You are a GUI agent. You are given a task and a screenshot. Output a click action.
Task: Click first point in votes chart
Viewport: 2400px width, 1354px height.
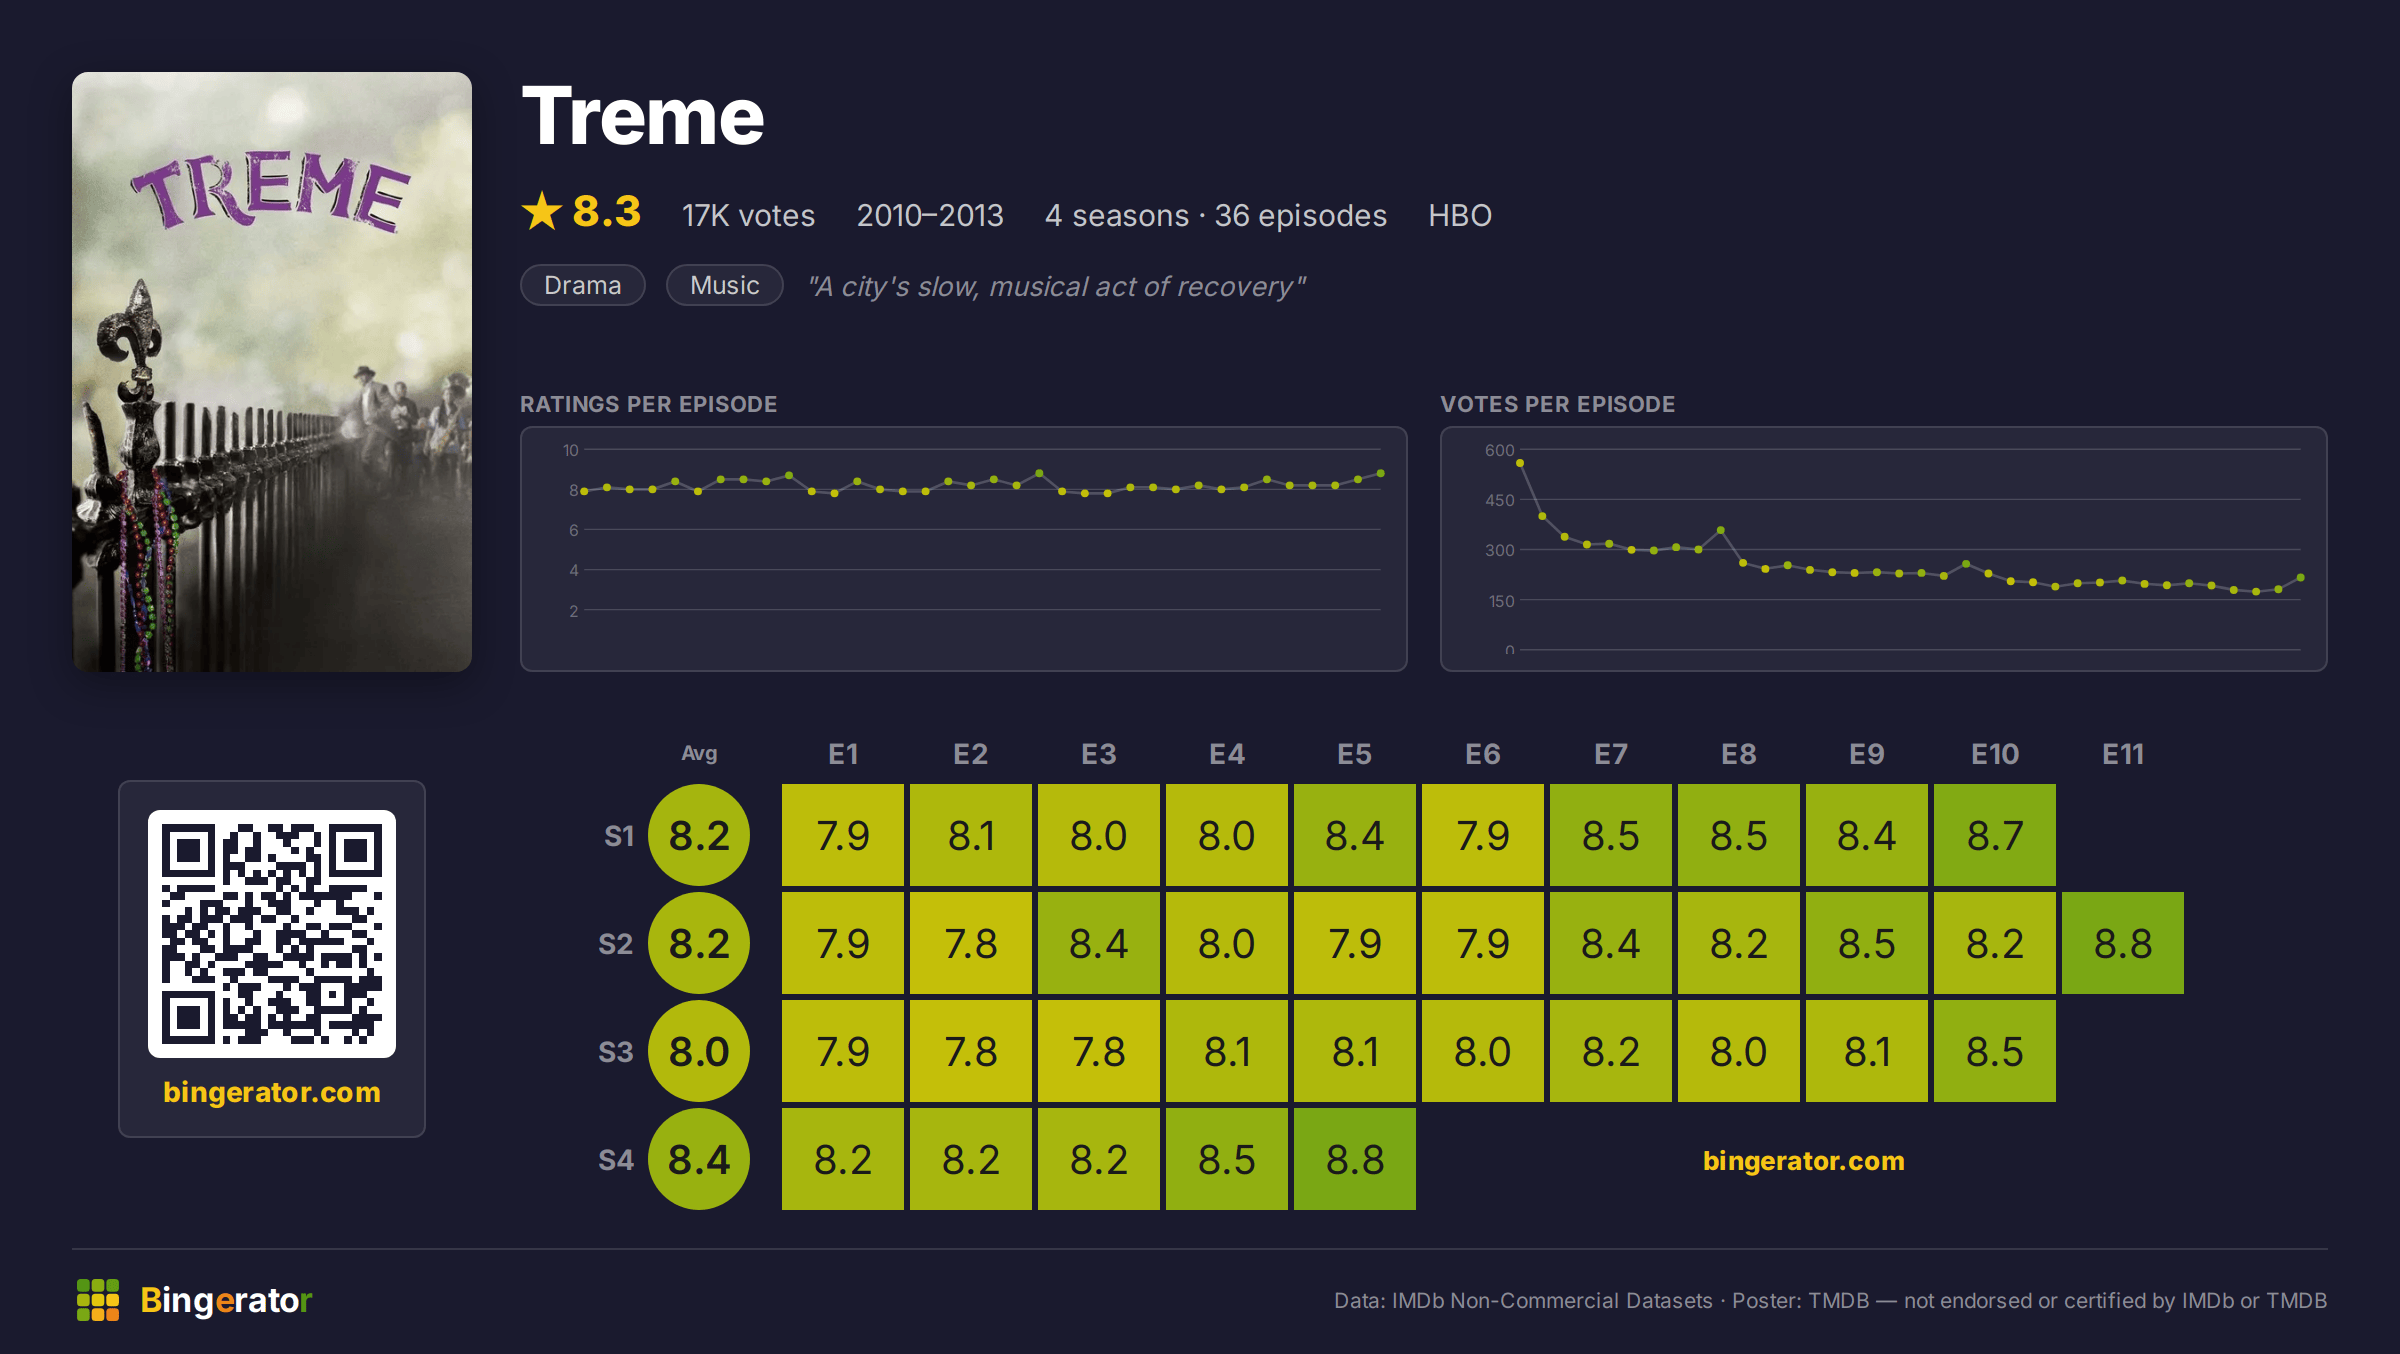coord(1520,463)
